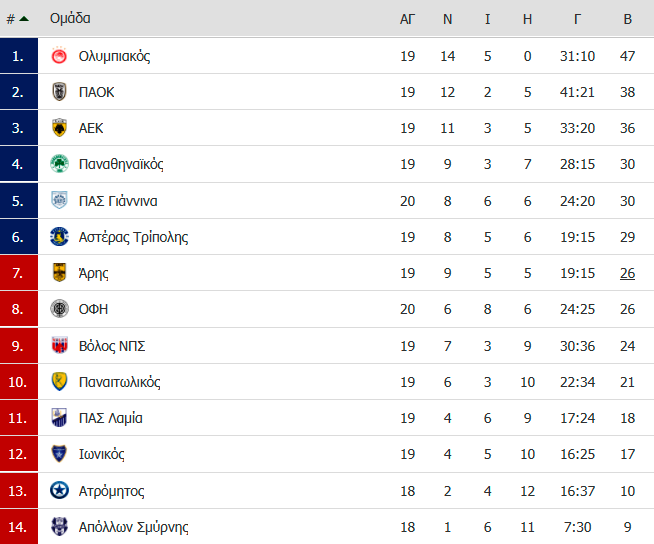The image size is (654, 544).
Task: Click the Panathinaikos shamrock crest icon
Action: point(59,164)
